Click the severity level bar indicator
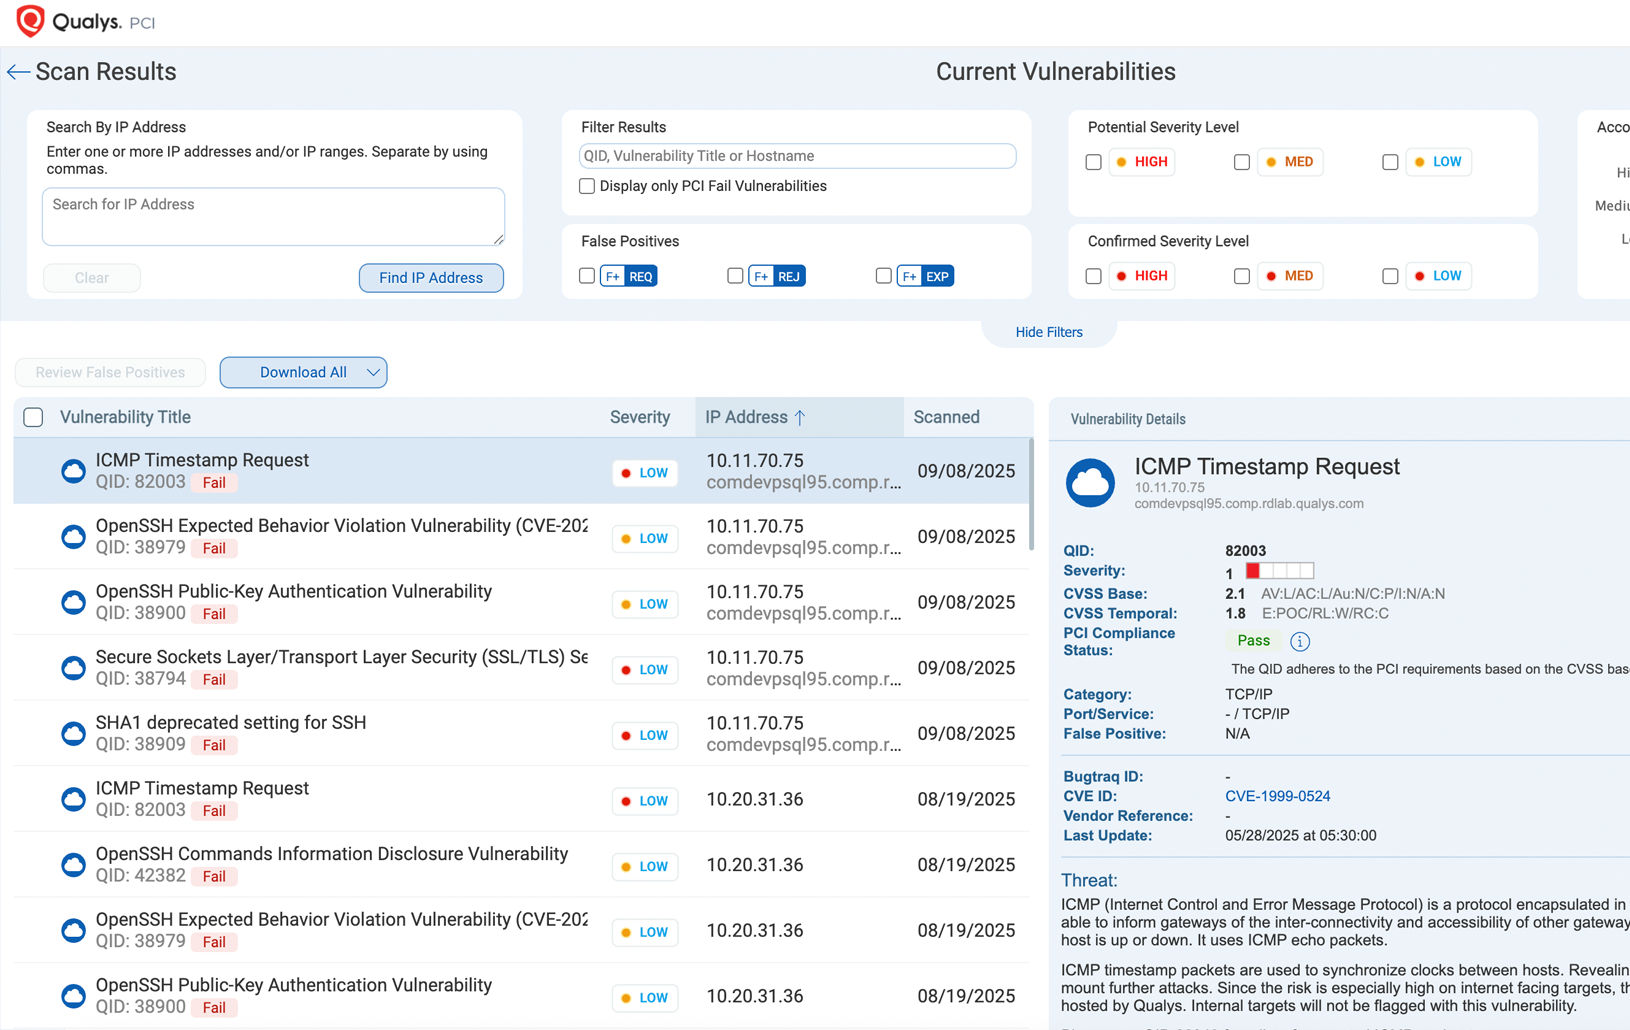This screenshot has width=1630, height=1030. point(1279,571)
